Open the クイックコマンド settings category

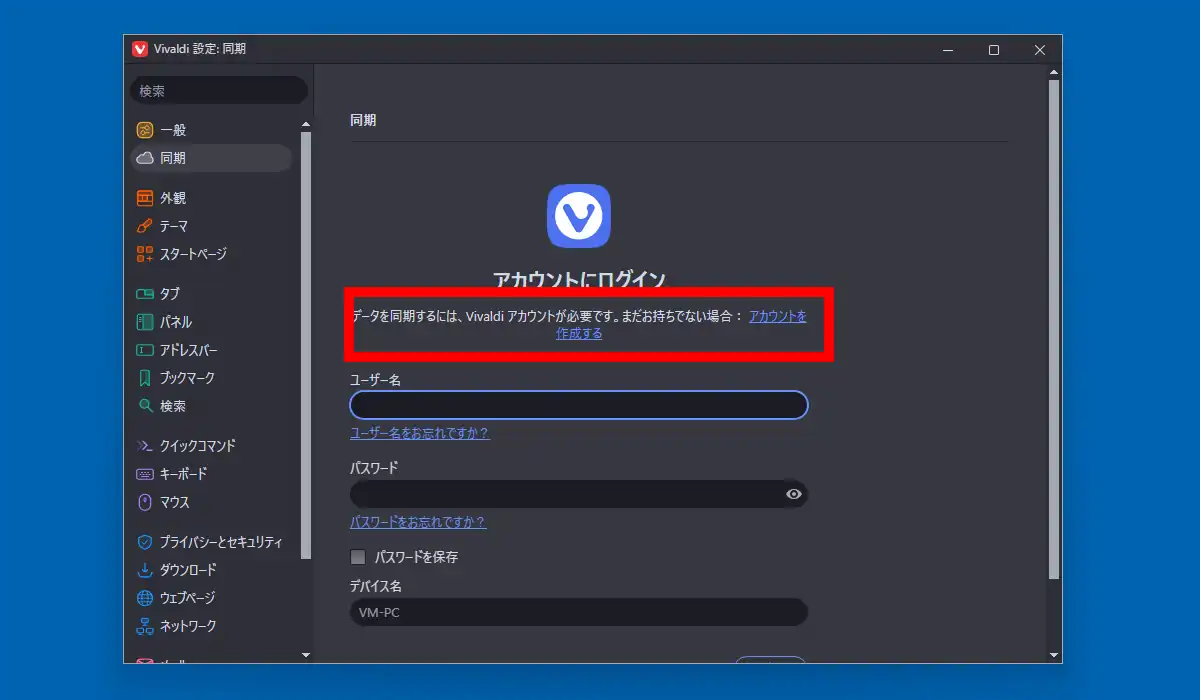211,446
